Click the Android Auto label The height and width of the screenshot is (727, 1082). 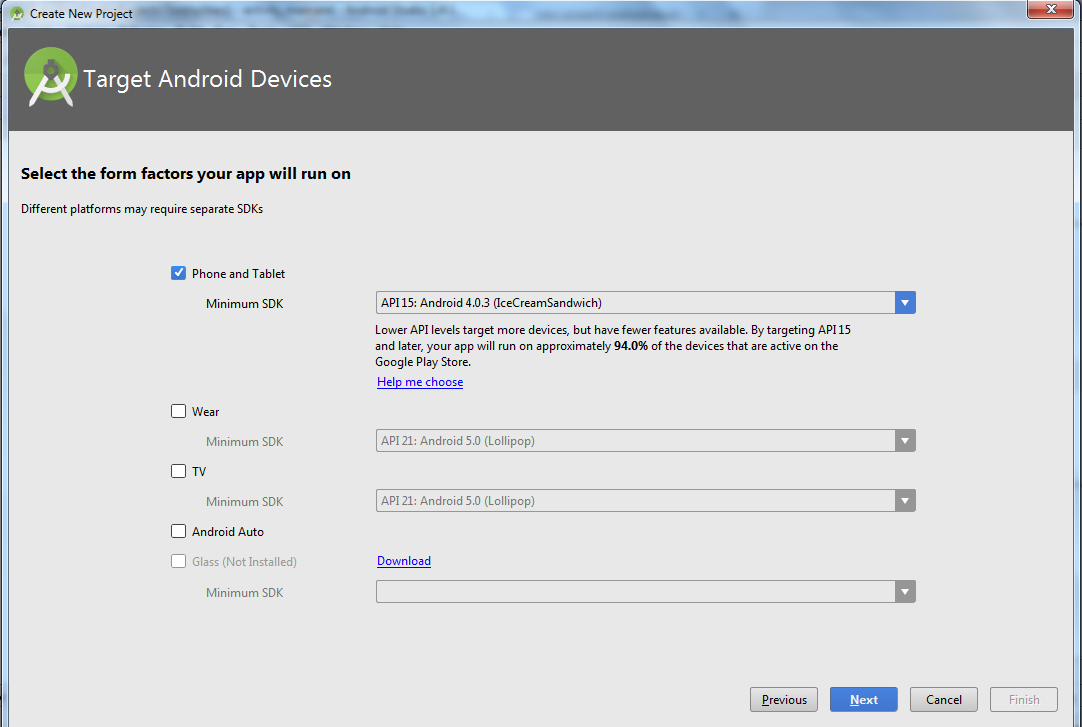tap(228, 532)
